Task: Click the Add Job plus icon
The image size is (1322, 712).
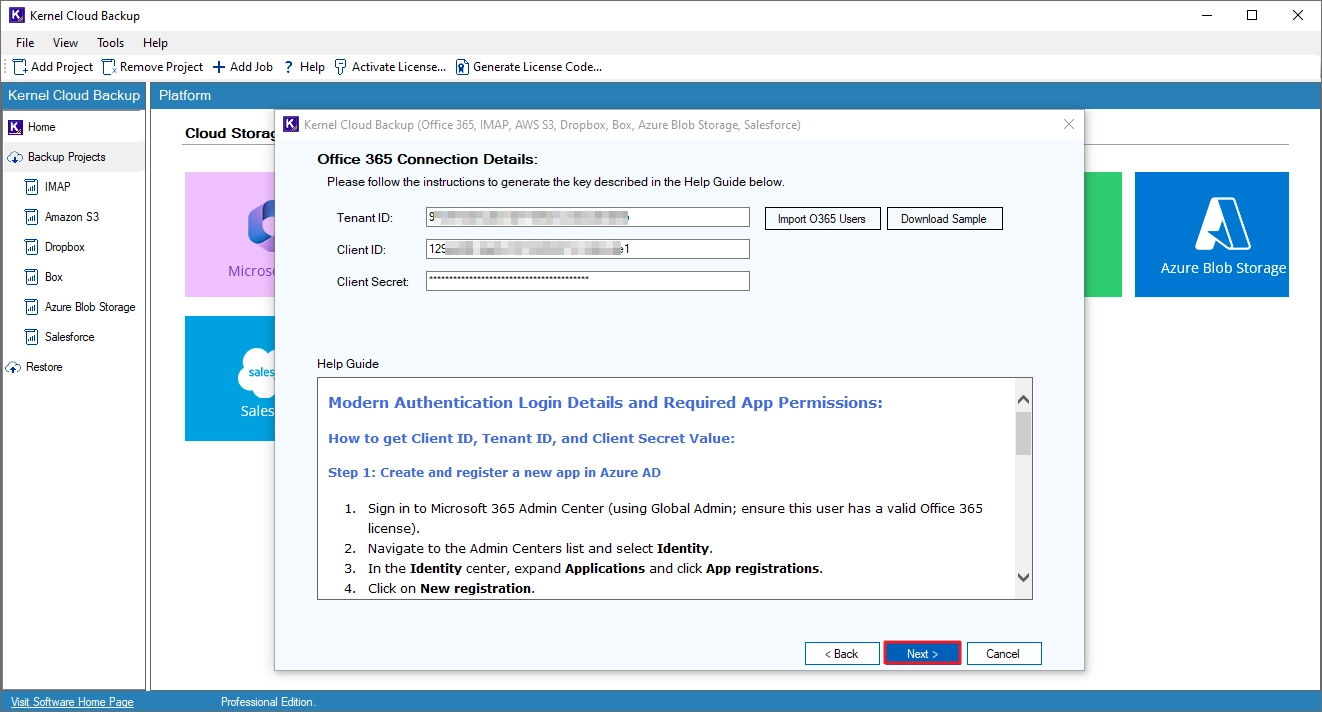Action: point(219,67)
